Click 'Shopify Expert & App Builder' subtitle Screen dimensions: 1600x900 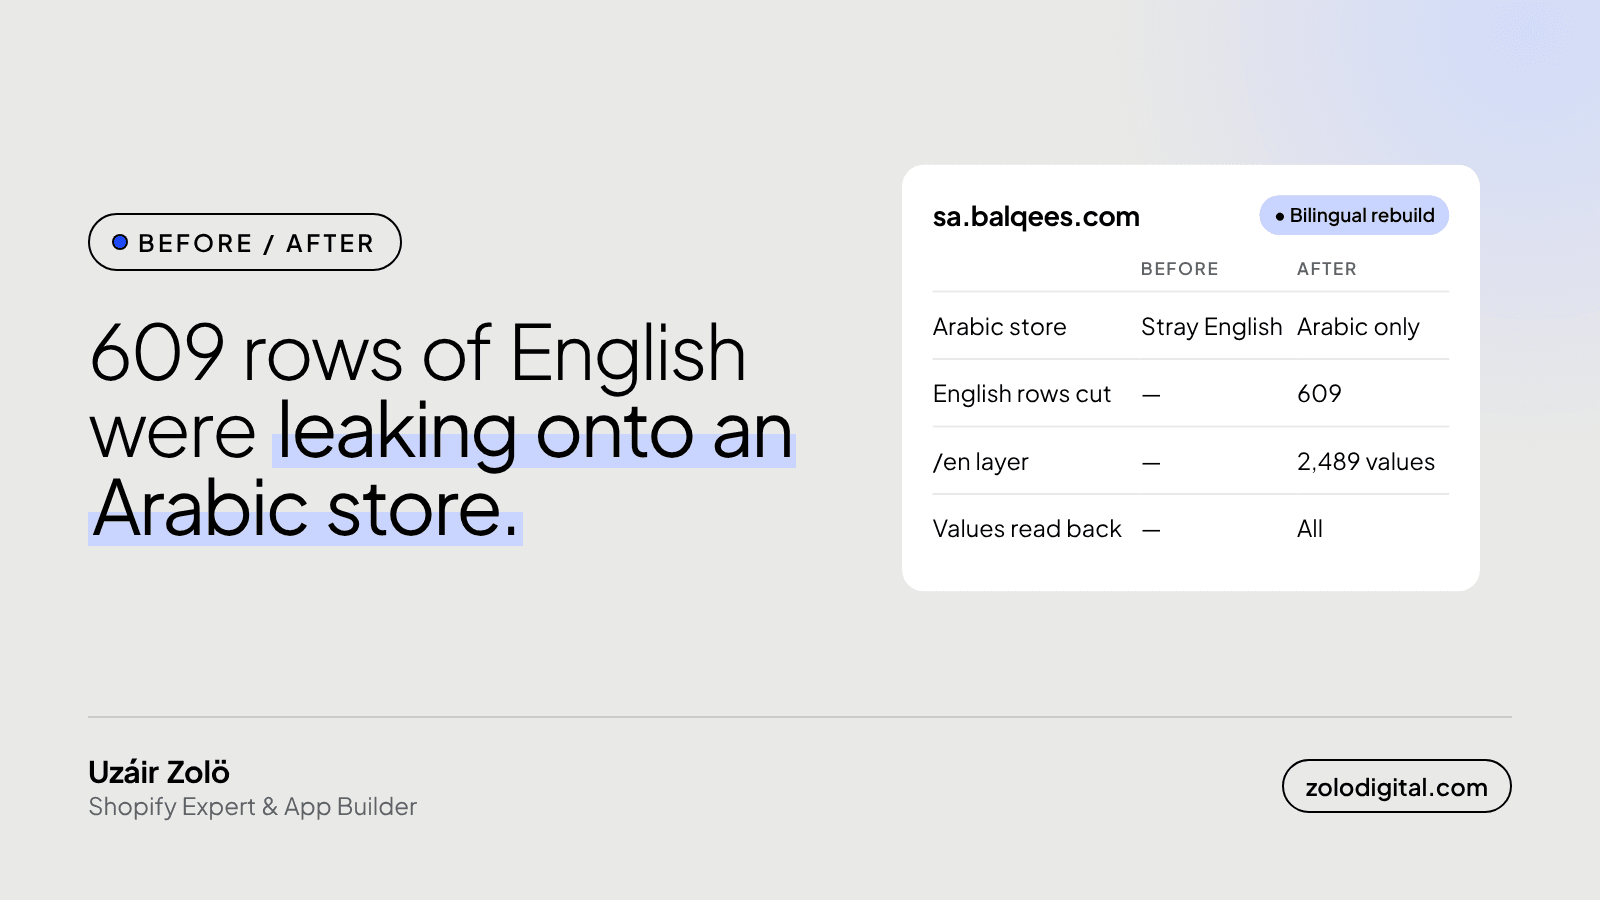pos(252,807)
